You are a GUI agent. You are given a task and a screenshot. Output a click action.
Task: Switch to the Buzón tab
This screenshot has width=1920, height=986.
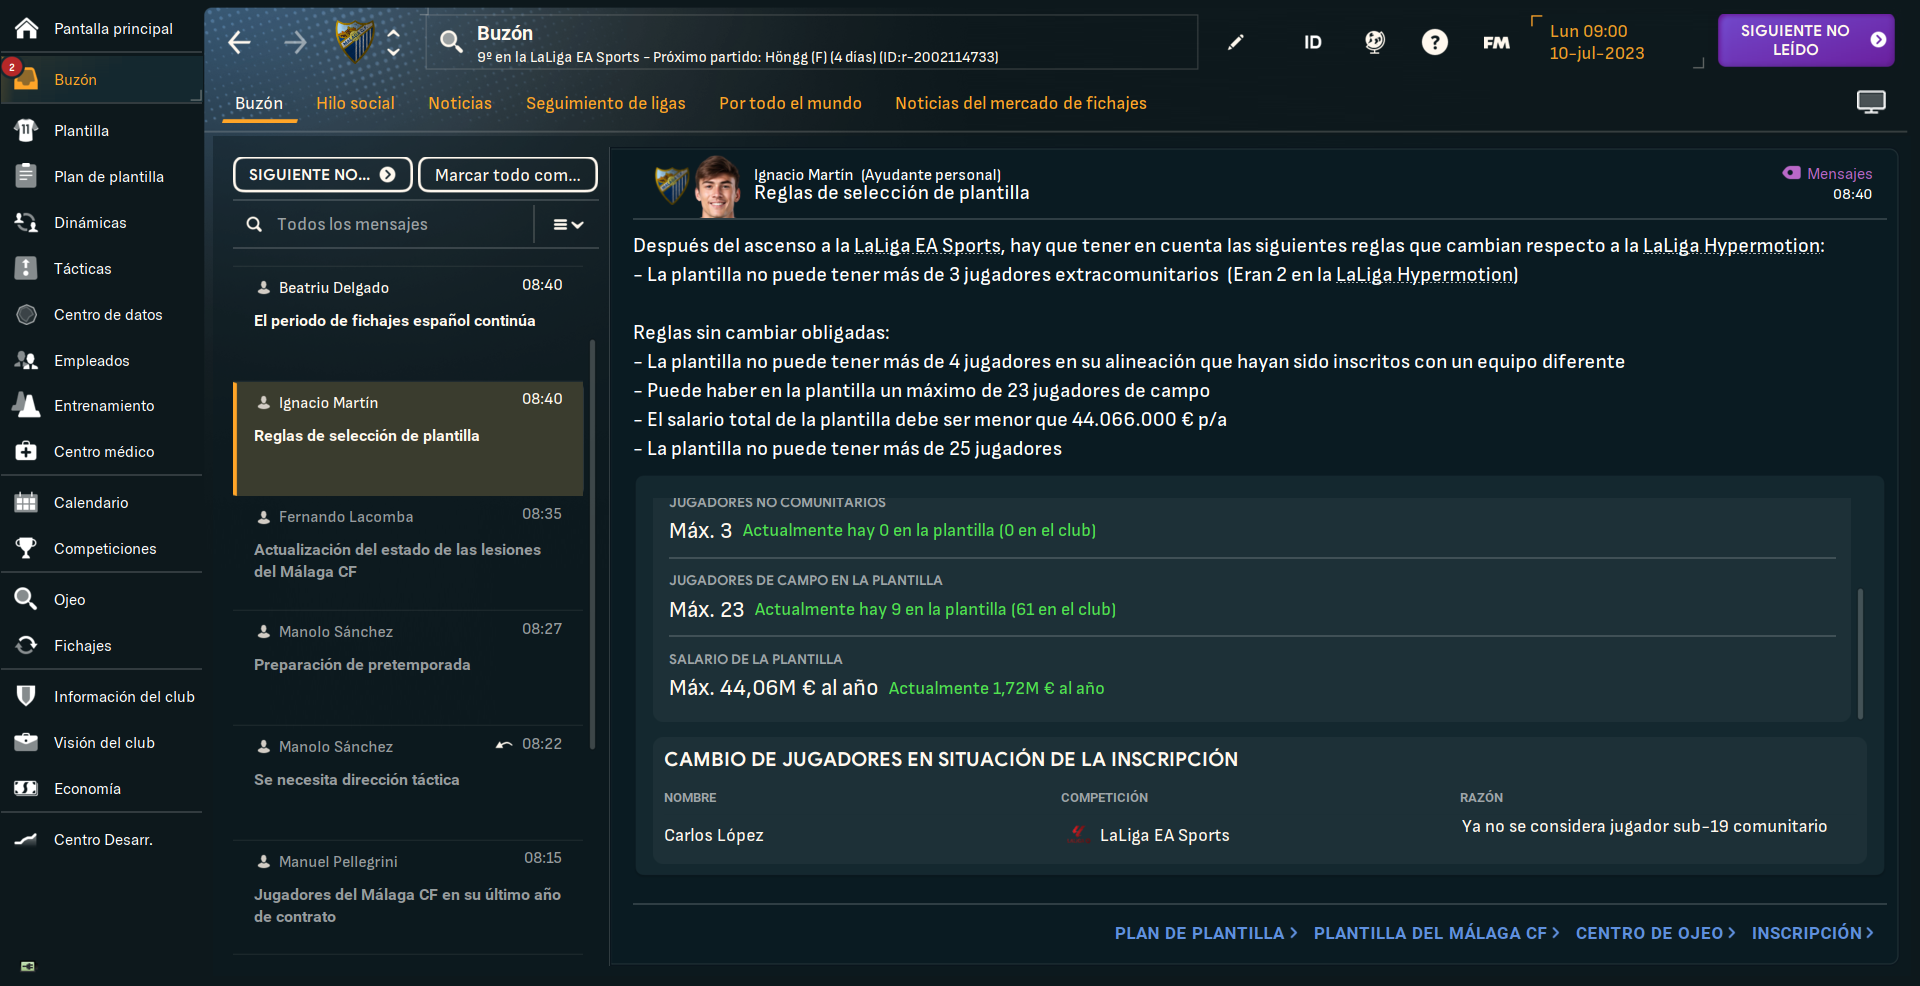[x=259, y=103]
